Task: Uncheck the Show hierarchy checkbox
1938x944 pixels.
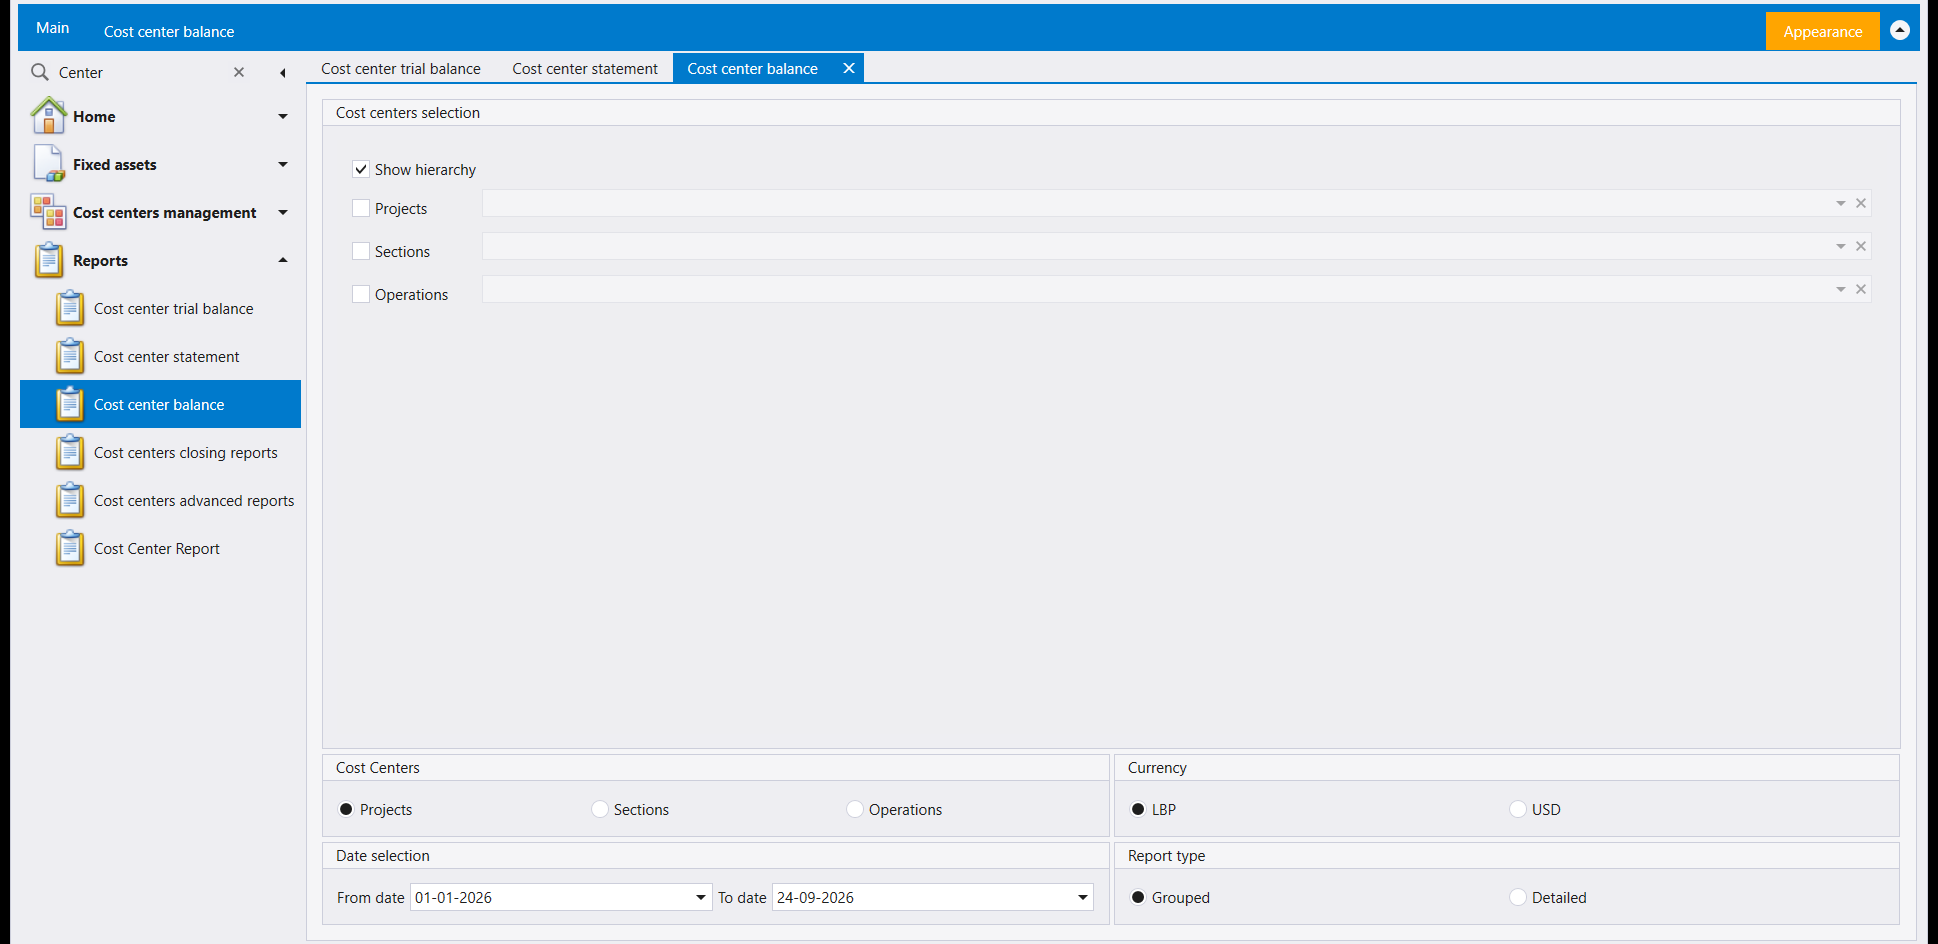Action: coord(361,169)
